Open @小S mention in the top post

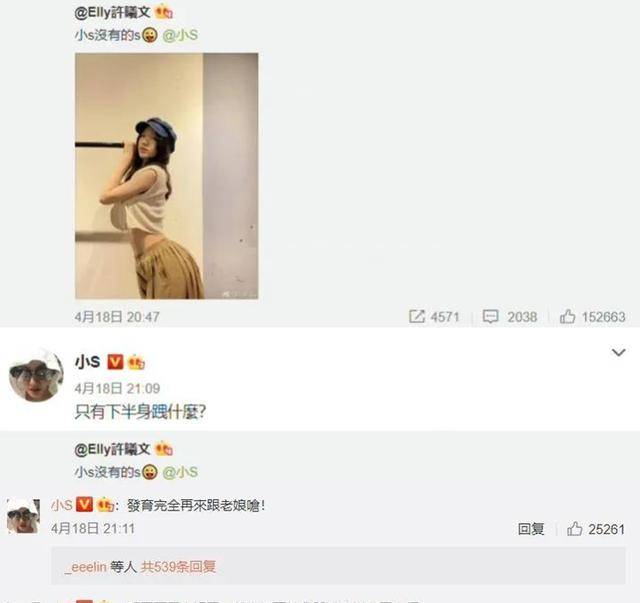tap(180, 35)
